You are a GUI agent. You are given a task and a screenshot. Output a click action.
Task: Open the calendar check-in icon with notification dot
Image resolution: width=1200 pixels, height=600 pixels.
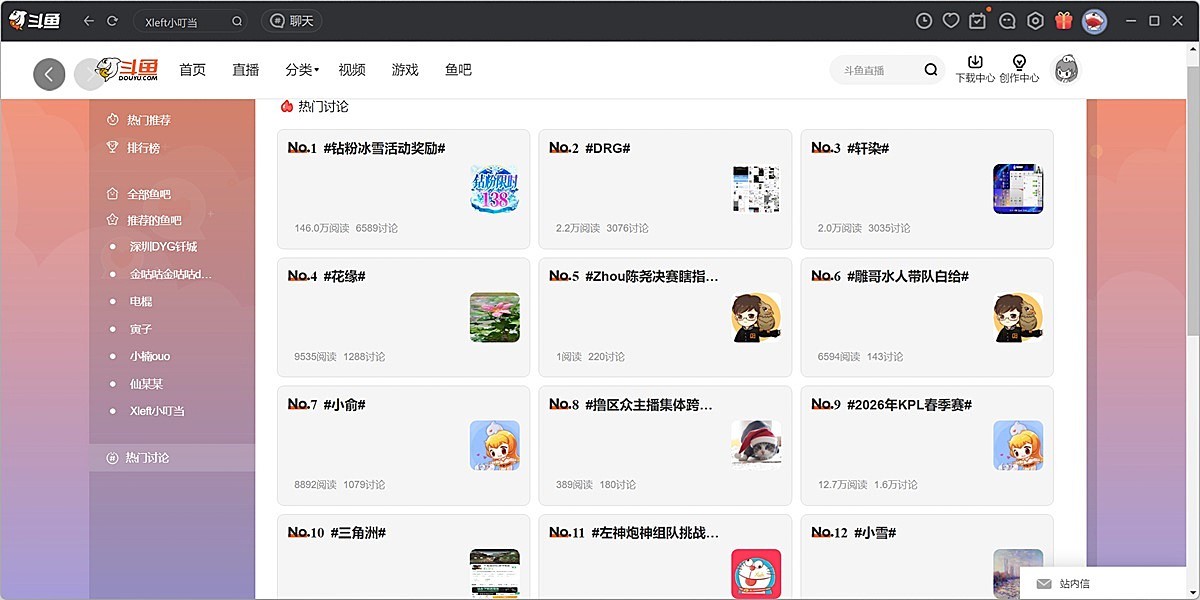[977, 20]
